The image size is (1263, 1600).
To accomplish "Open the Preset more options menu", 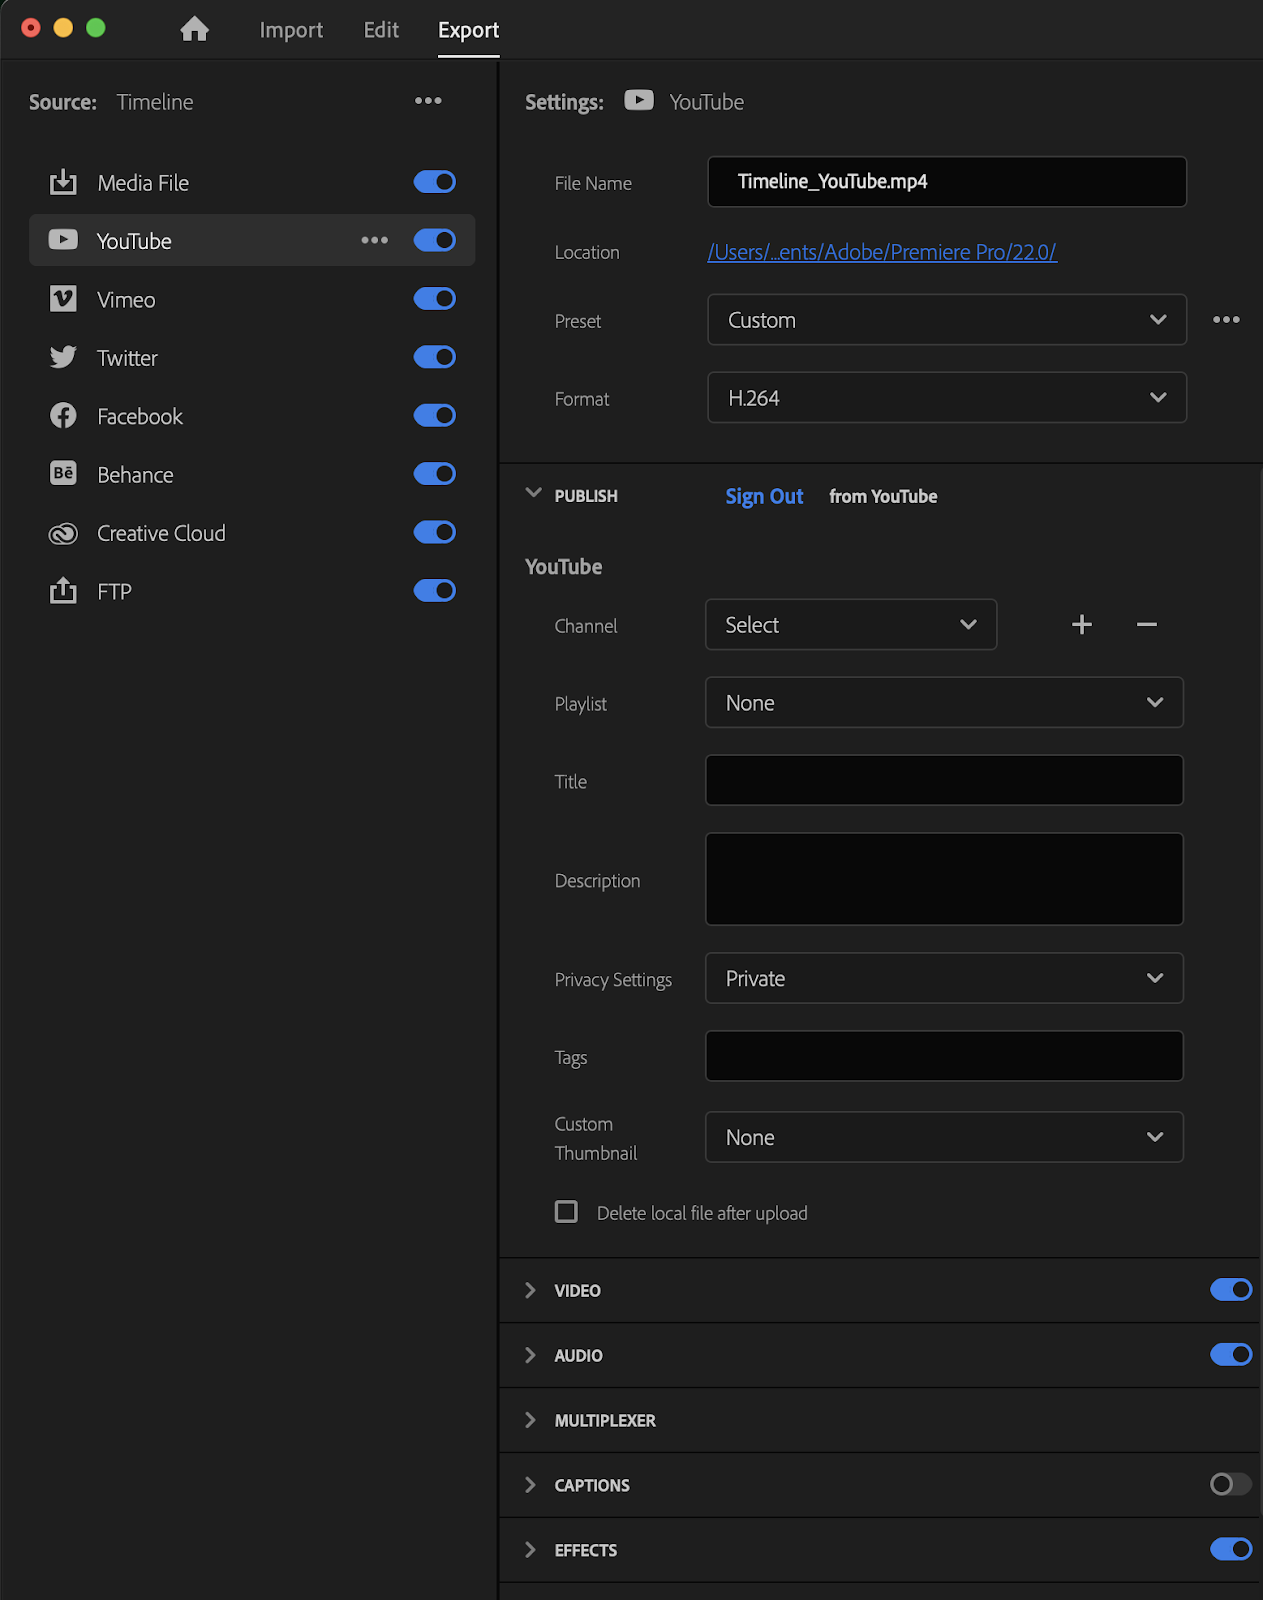I will pos(1226,320).
